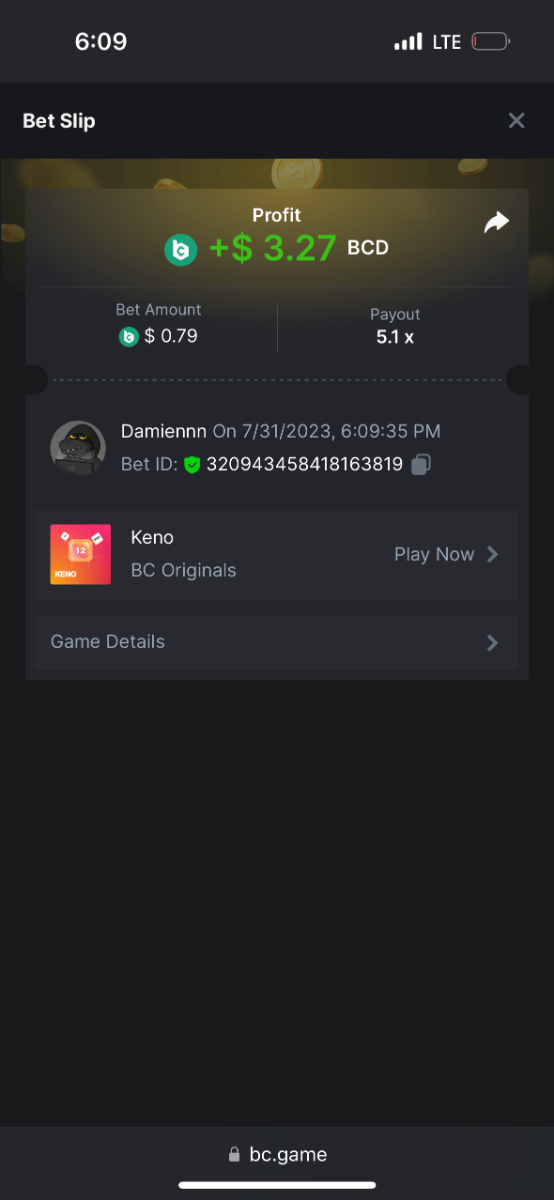Screen dimensions: 554x1200
Task: Tap the Keno game title text
Action: coord(152,537)
